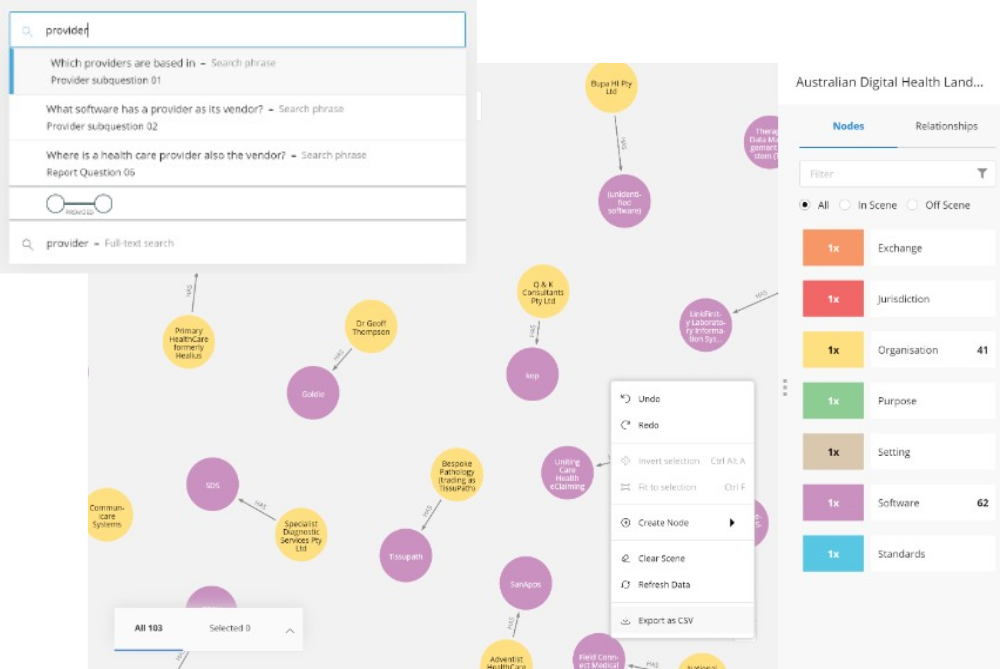Click the Purpose label in node list
Screen dimensions: 1000x669
(897, 401)
